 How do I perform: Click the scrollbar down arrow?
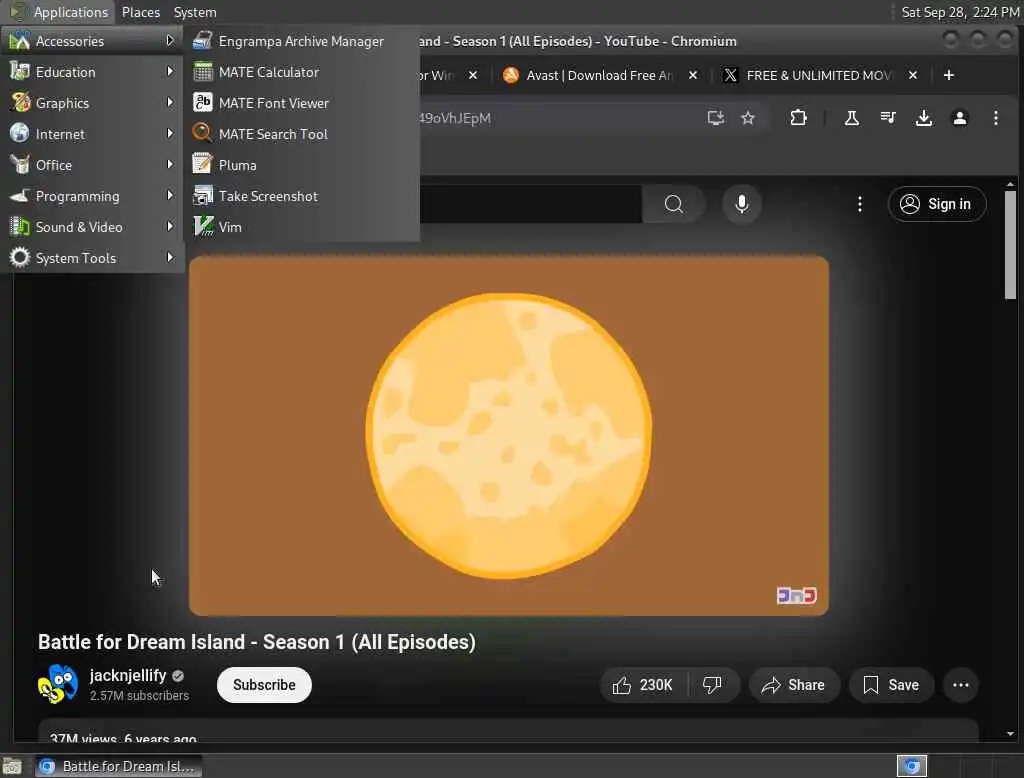tap(1010, 734)
